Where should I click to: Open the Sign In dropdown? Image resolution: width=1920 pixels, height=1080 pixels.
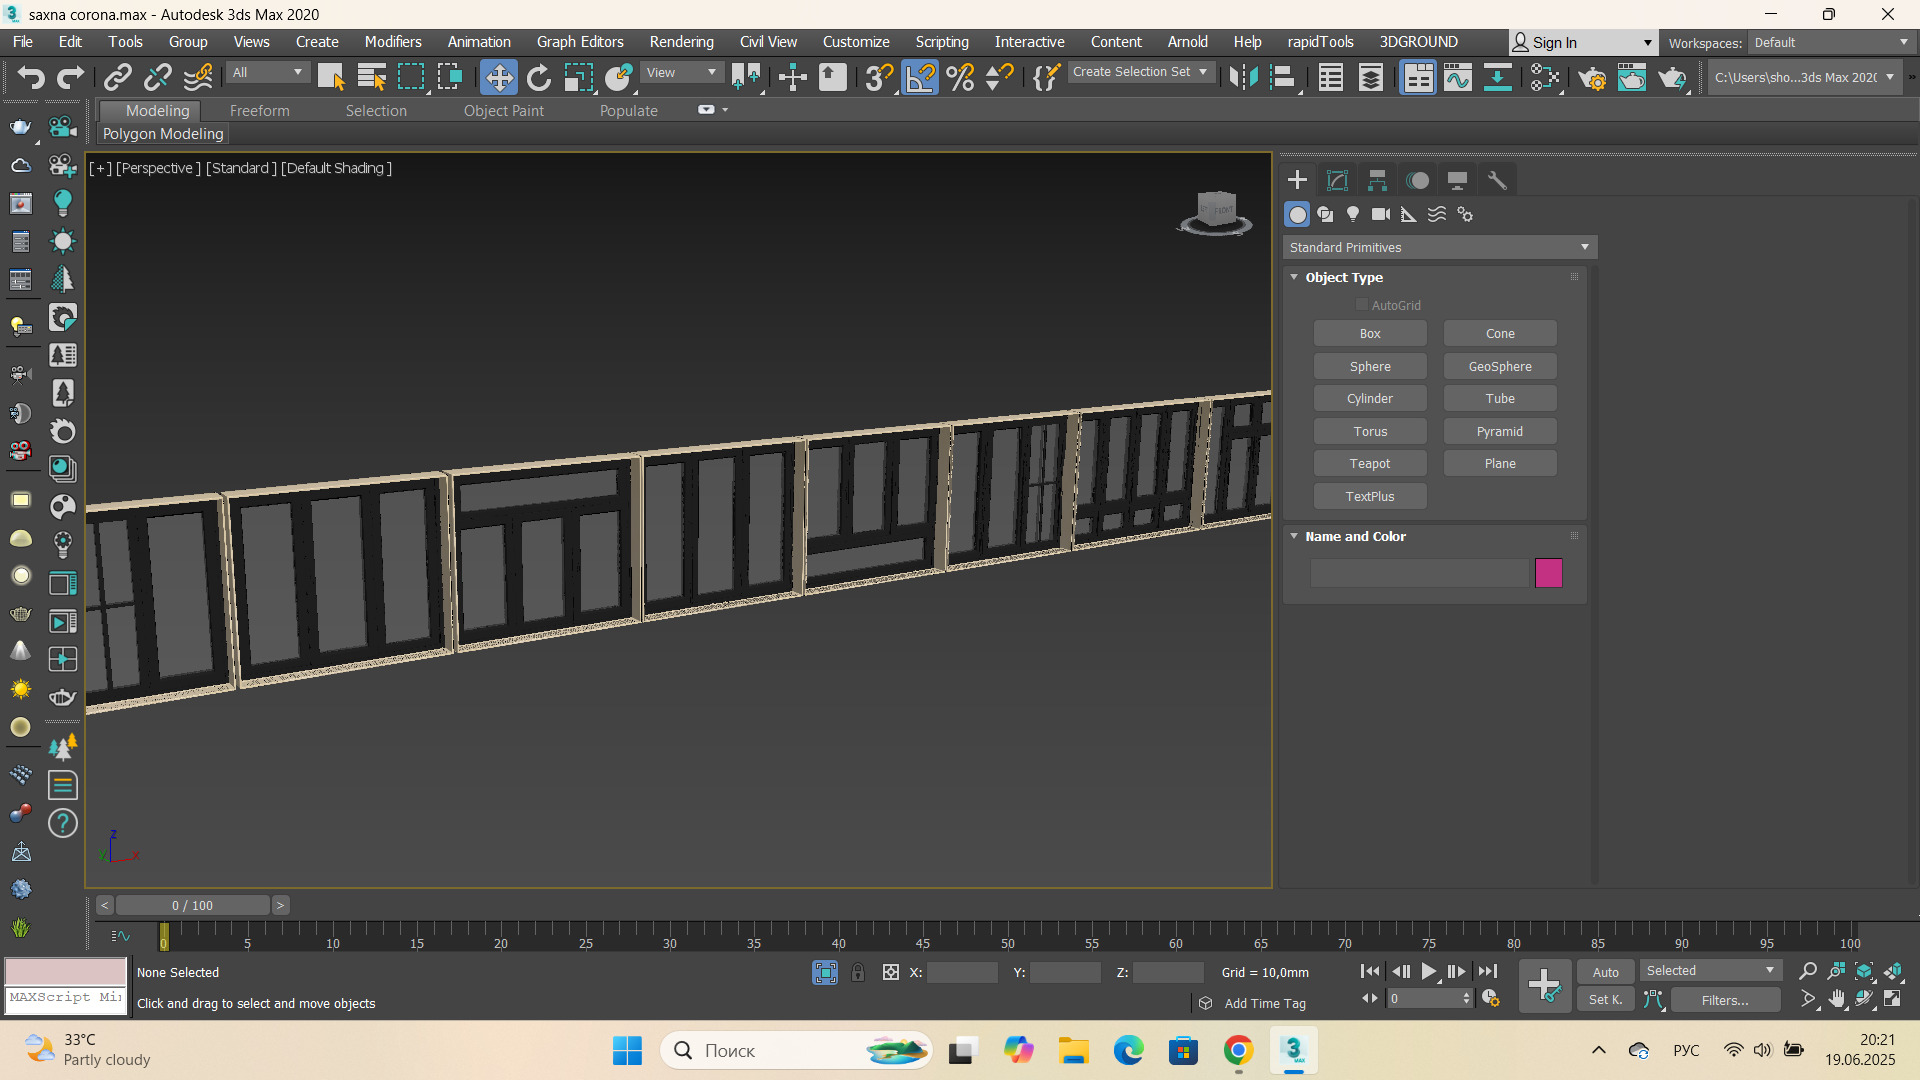[1582, 42]
